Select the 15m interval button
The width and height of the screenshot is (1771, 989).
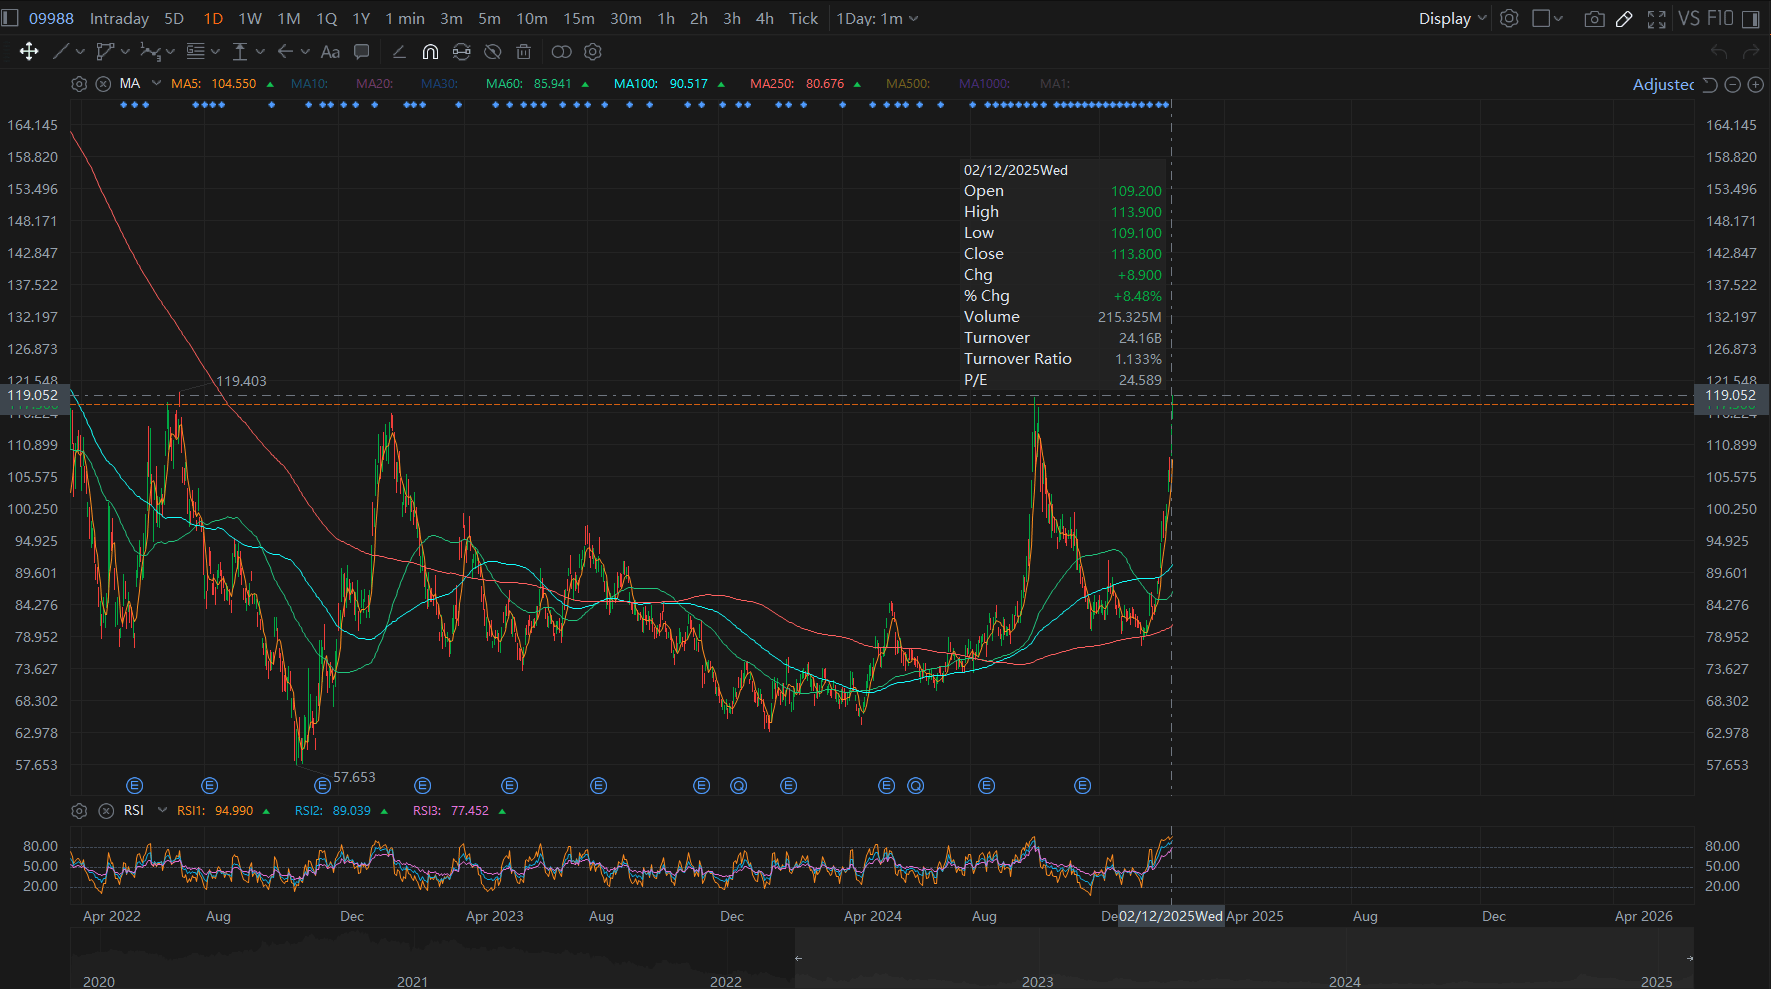pos(579,18)
